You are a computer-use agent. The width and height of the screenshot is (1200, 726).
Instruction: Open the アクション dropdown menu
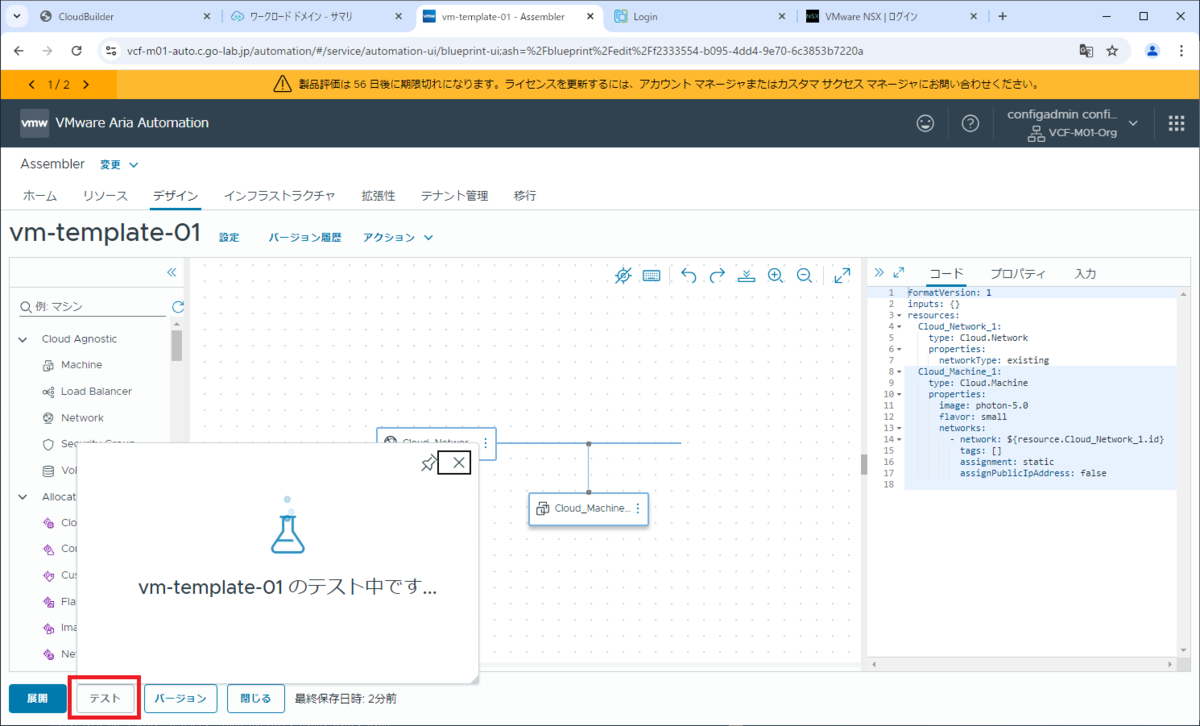pos(398,238)
